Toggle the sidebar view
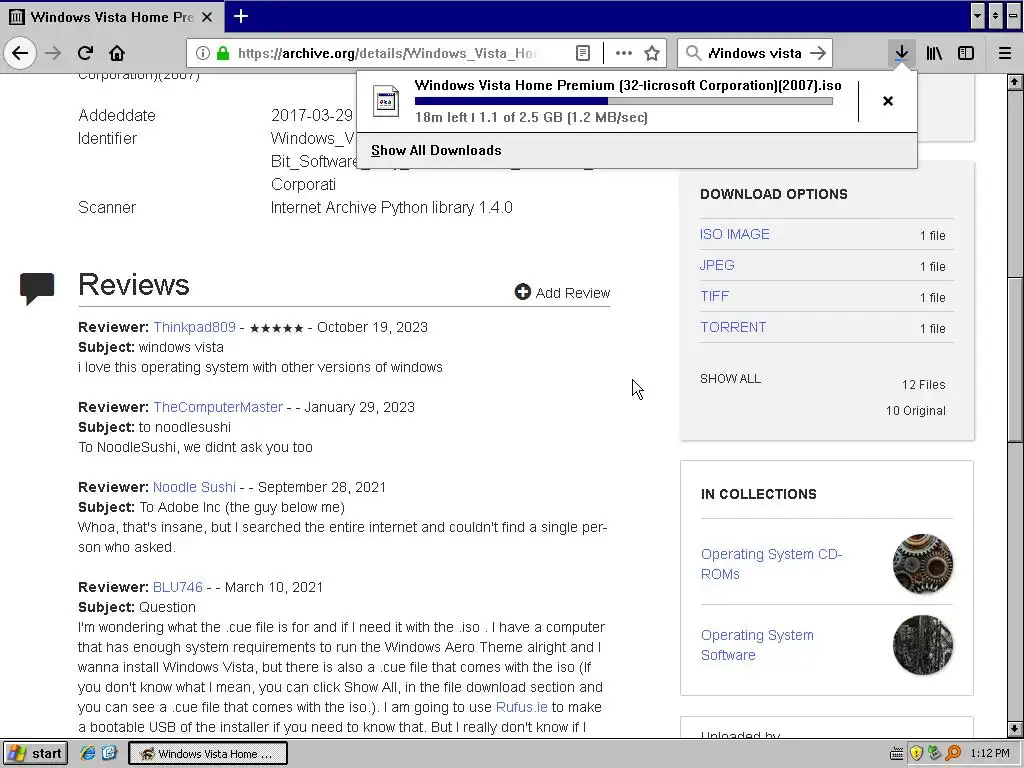 pyautogui.click(x=966, y=53)
